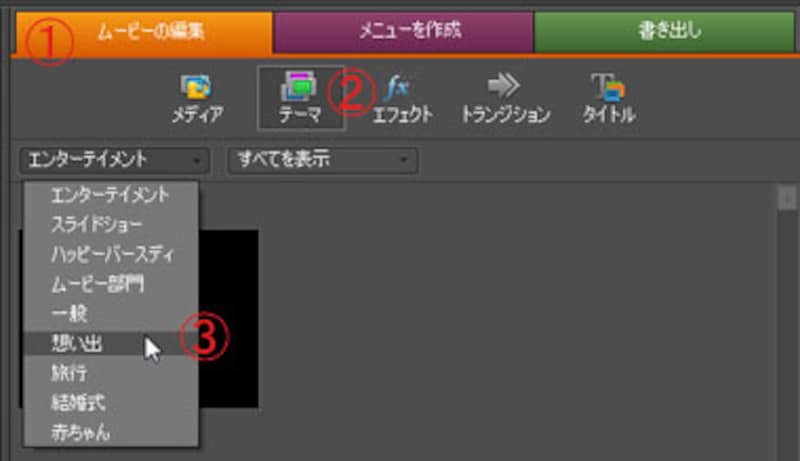Choose エンターテイメント from the dropdown list

110,194
